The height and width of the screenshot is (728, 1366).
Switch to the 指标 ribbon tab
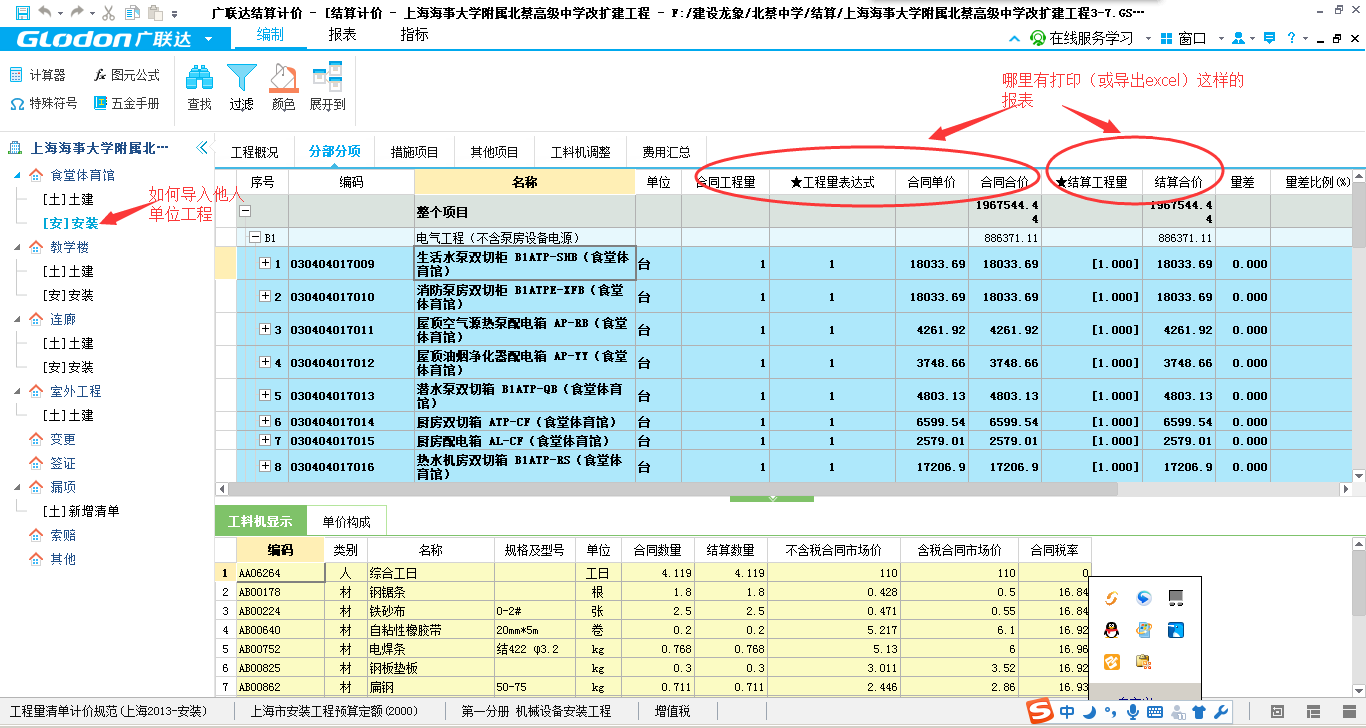coord(414,35)
